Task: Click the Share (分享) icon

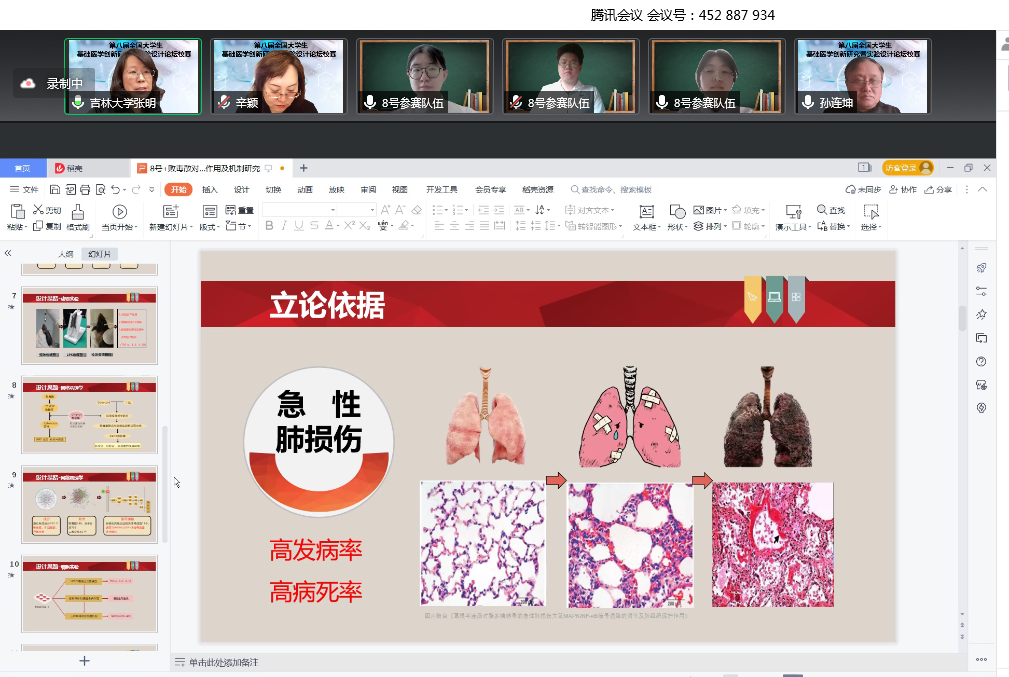Action: point(938,189)
